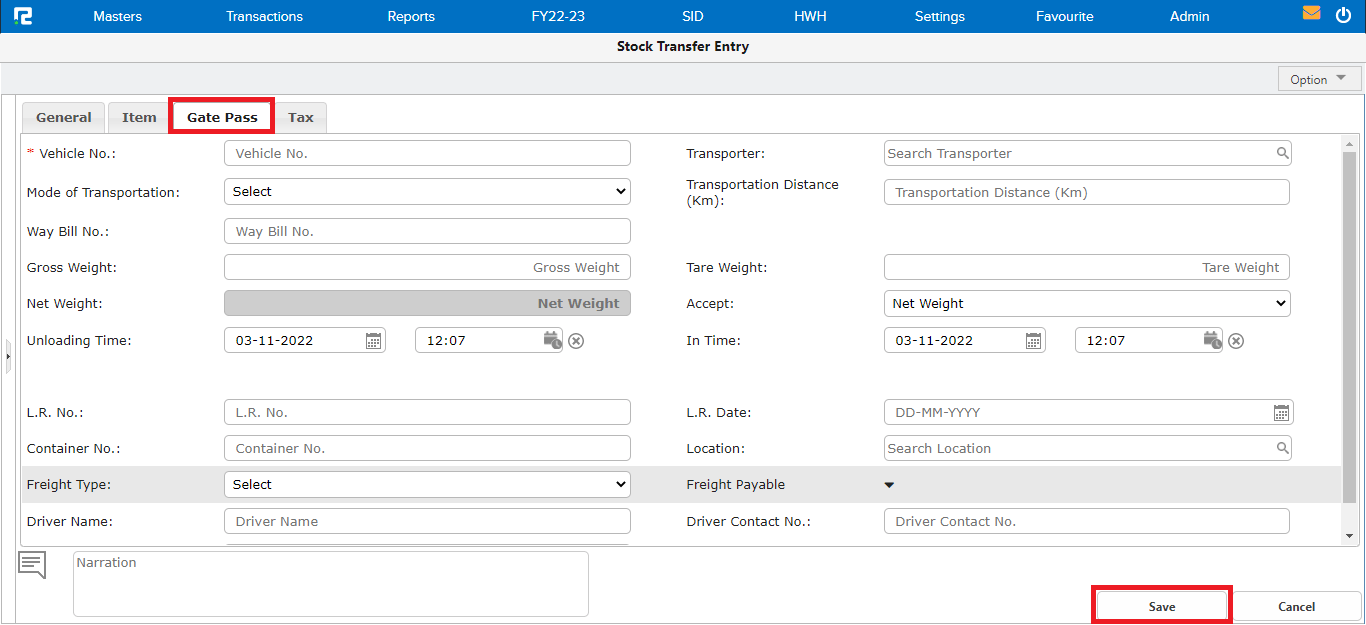Open In Time date calendar icon
Viewport: 1366px width, 625px height.
click(x=1033, y=341)
